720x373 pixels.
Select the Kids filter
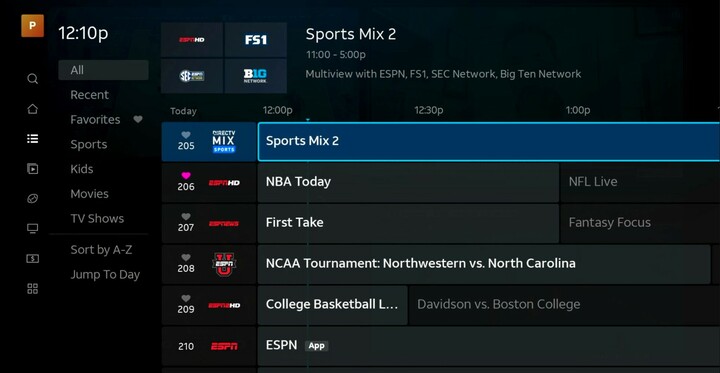[82, 169]
